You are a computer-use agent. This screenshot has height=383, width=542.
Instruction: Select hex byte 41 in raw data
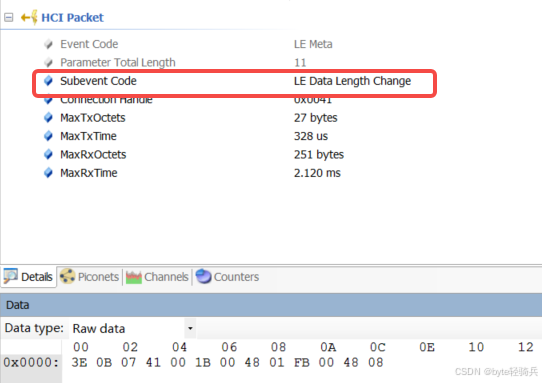coord(153,362)
